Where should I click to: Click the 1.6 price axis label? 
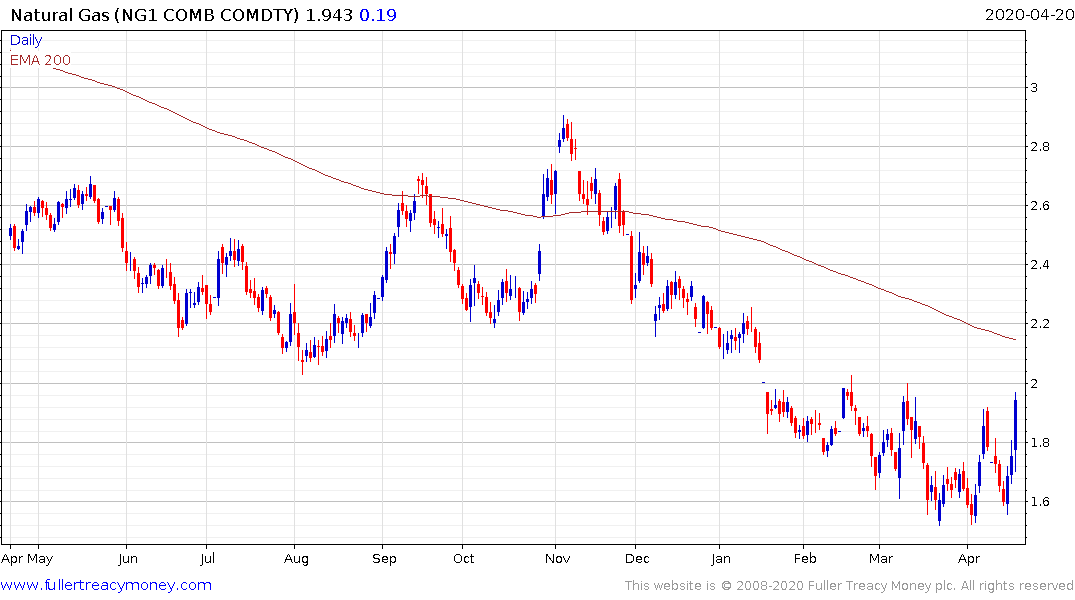pyautogui.click(x=1046, y=502)
